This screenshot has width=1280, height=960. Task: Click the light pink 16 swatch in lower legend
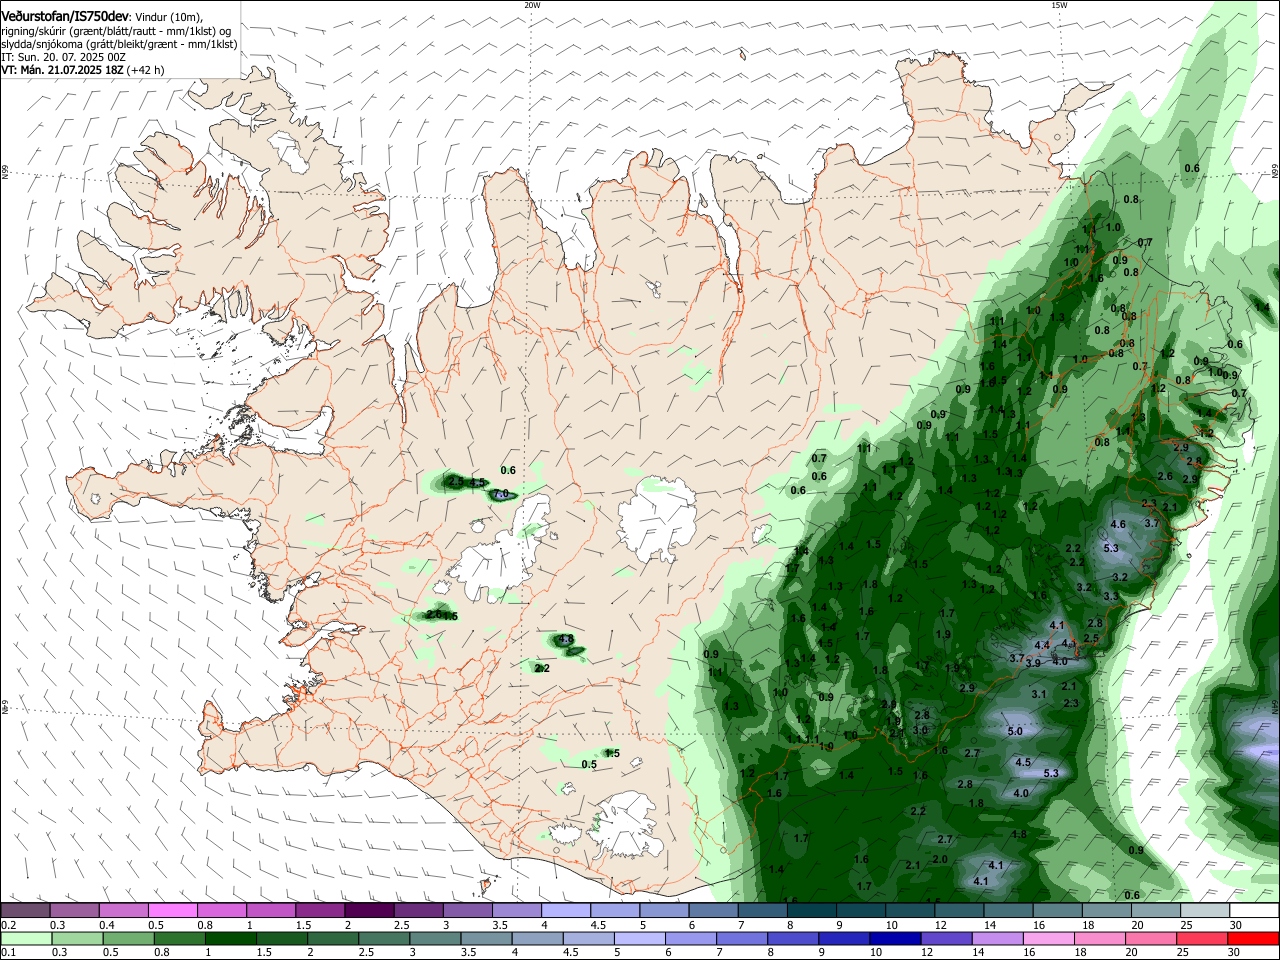(1049, 938)
